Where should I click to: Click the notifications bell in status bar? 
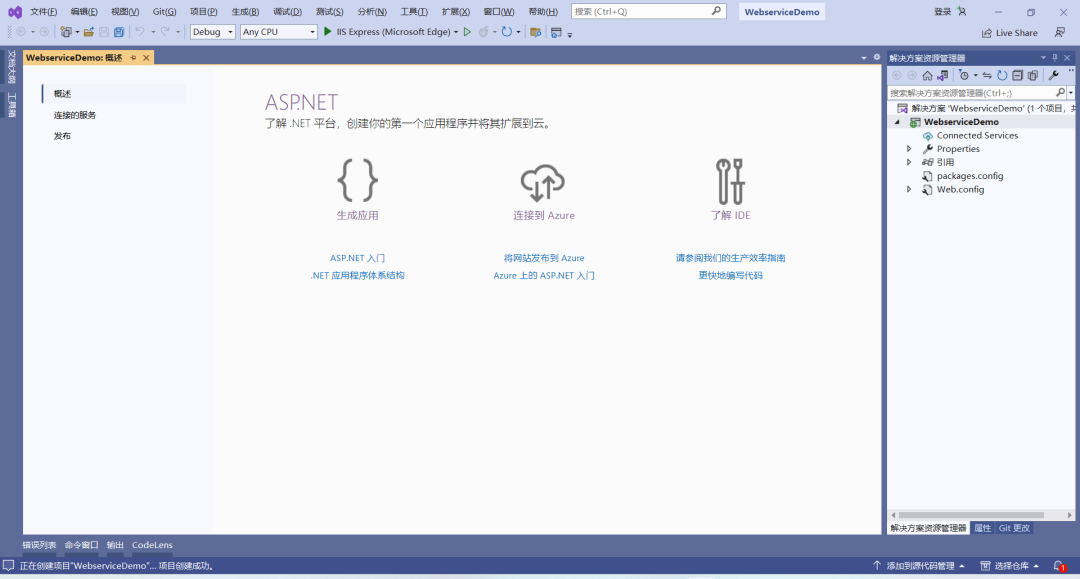tap(1059, 566)
